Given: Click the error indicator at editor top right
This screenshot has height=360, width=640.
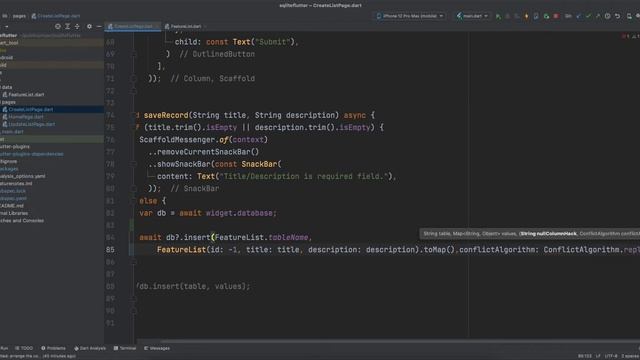Looking at the screenshot, I should 625,36.
